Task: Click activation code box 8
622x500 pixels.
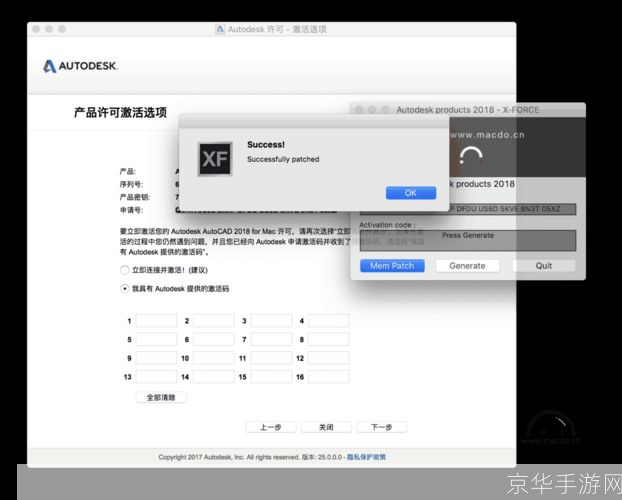Action: pyautogui.click(x=329, y=339)
